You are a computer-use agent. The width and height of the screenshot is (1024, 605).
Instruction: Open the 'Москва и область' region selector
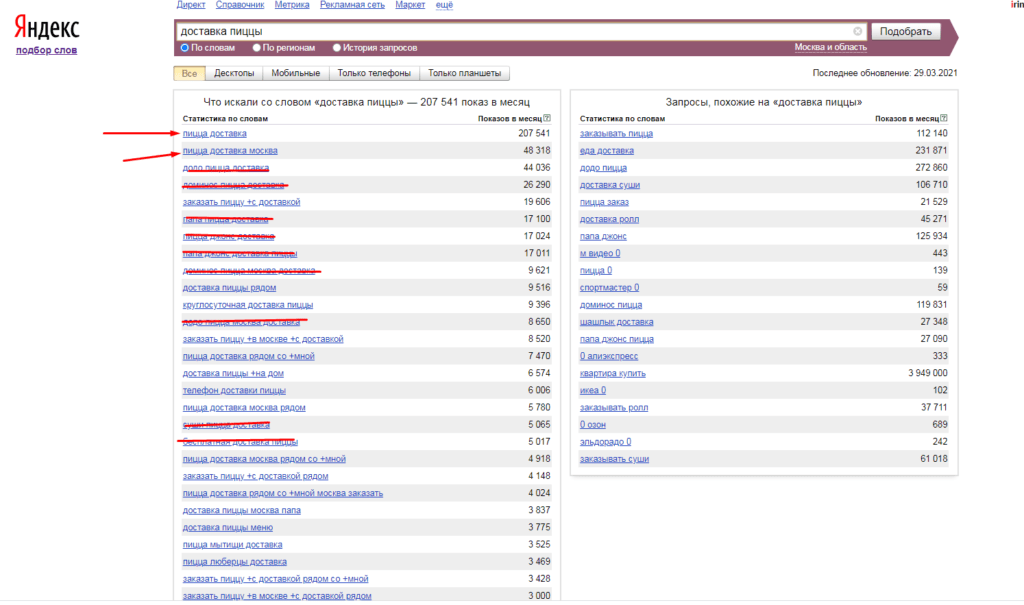tap(830, 47)
